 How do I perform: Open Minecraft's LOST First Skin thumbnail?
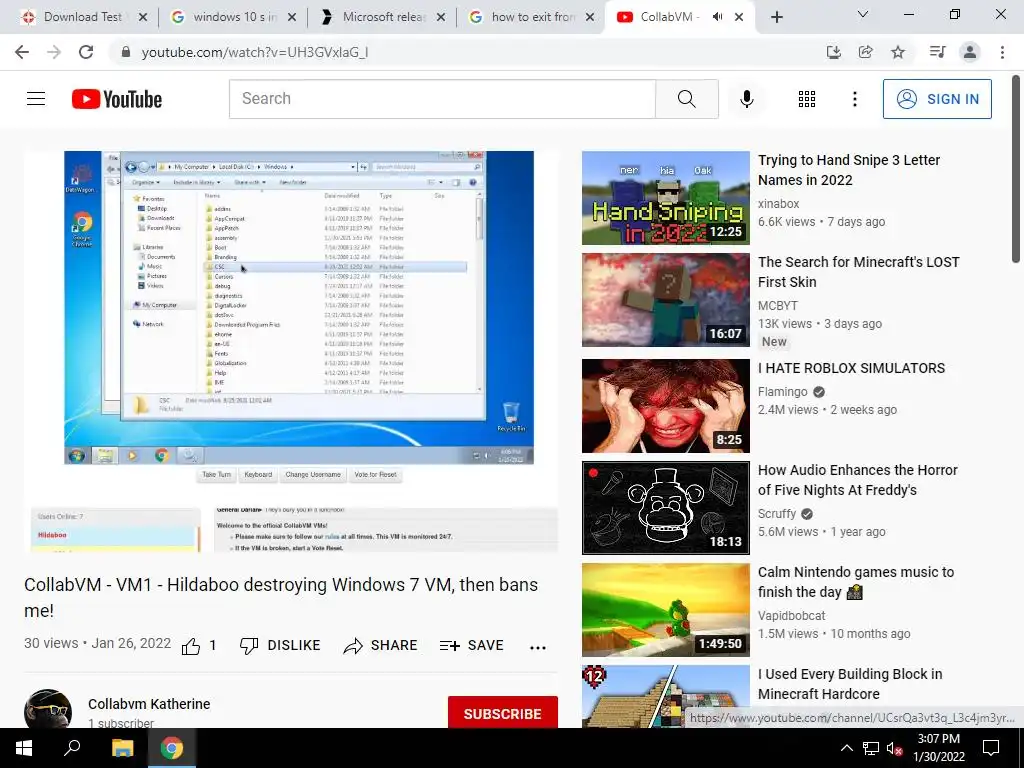665,300
